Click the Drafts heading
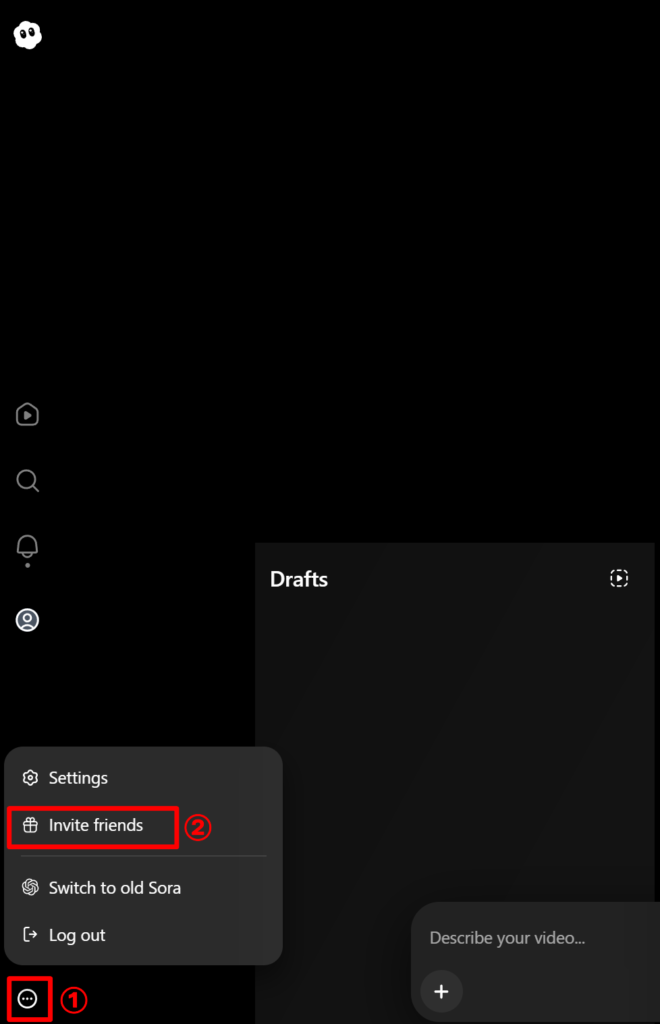660x1024 pixels. click(299, 579)
